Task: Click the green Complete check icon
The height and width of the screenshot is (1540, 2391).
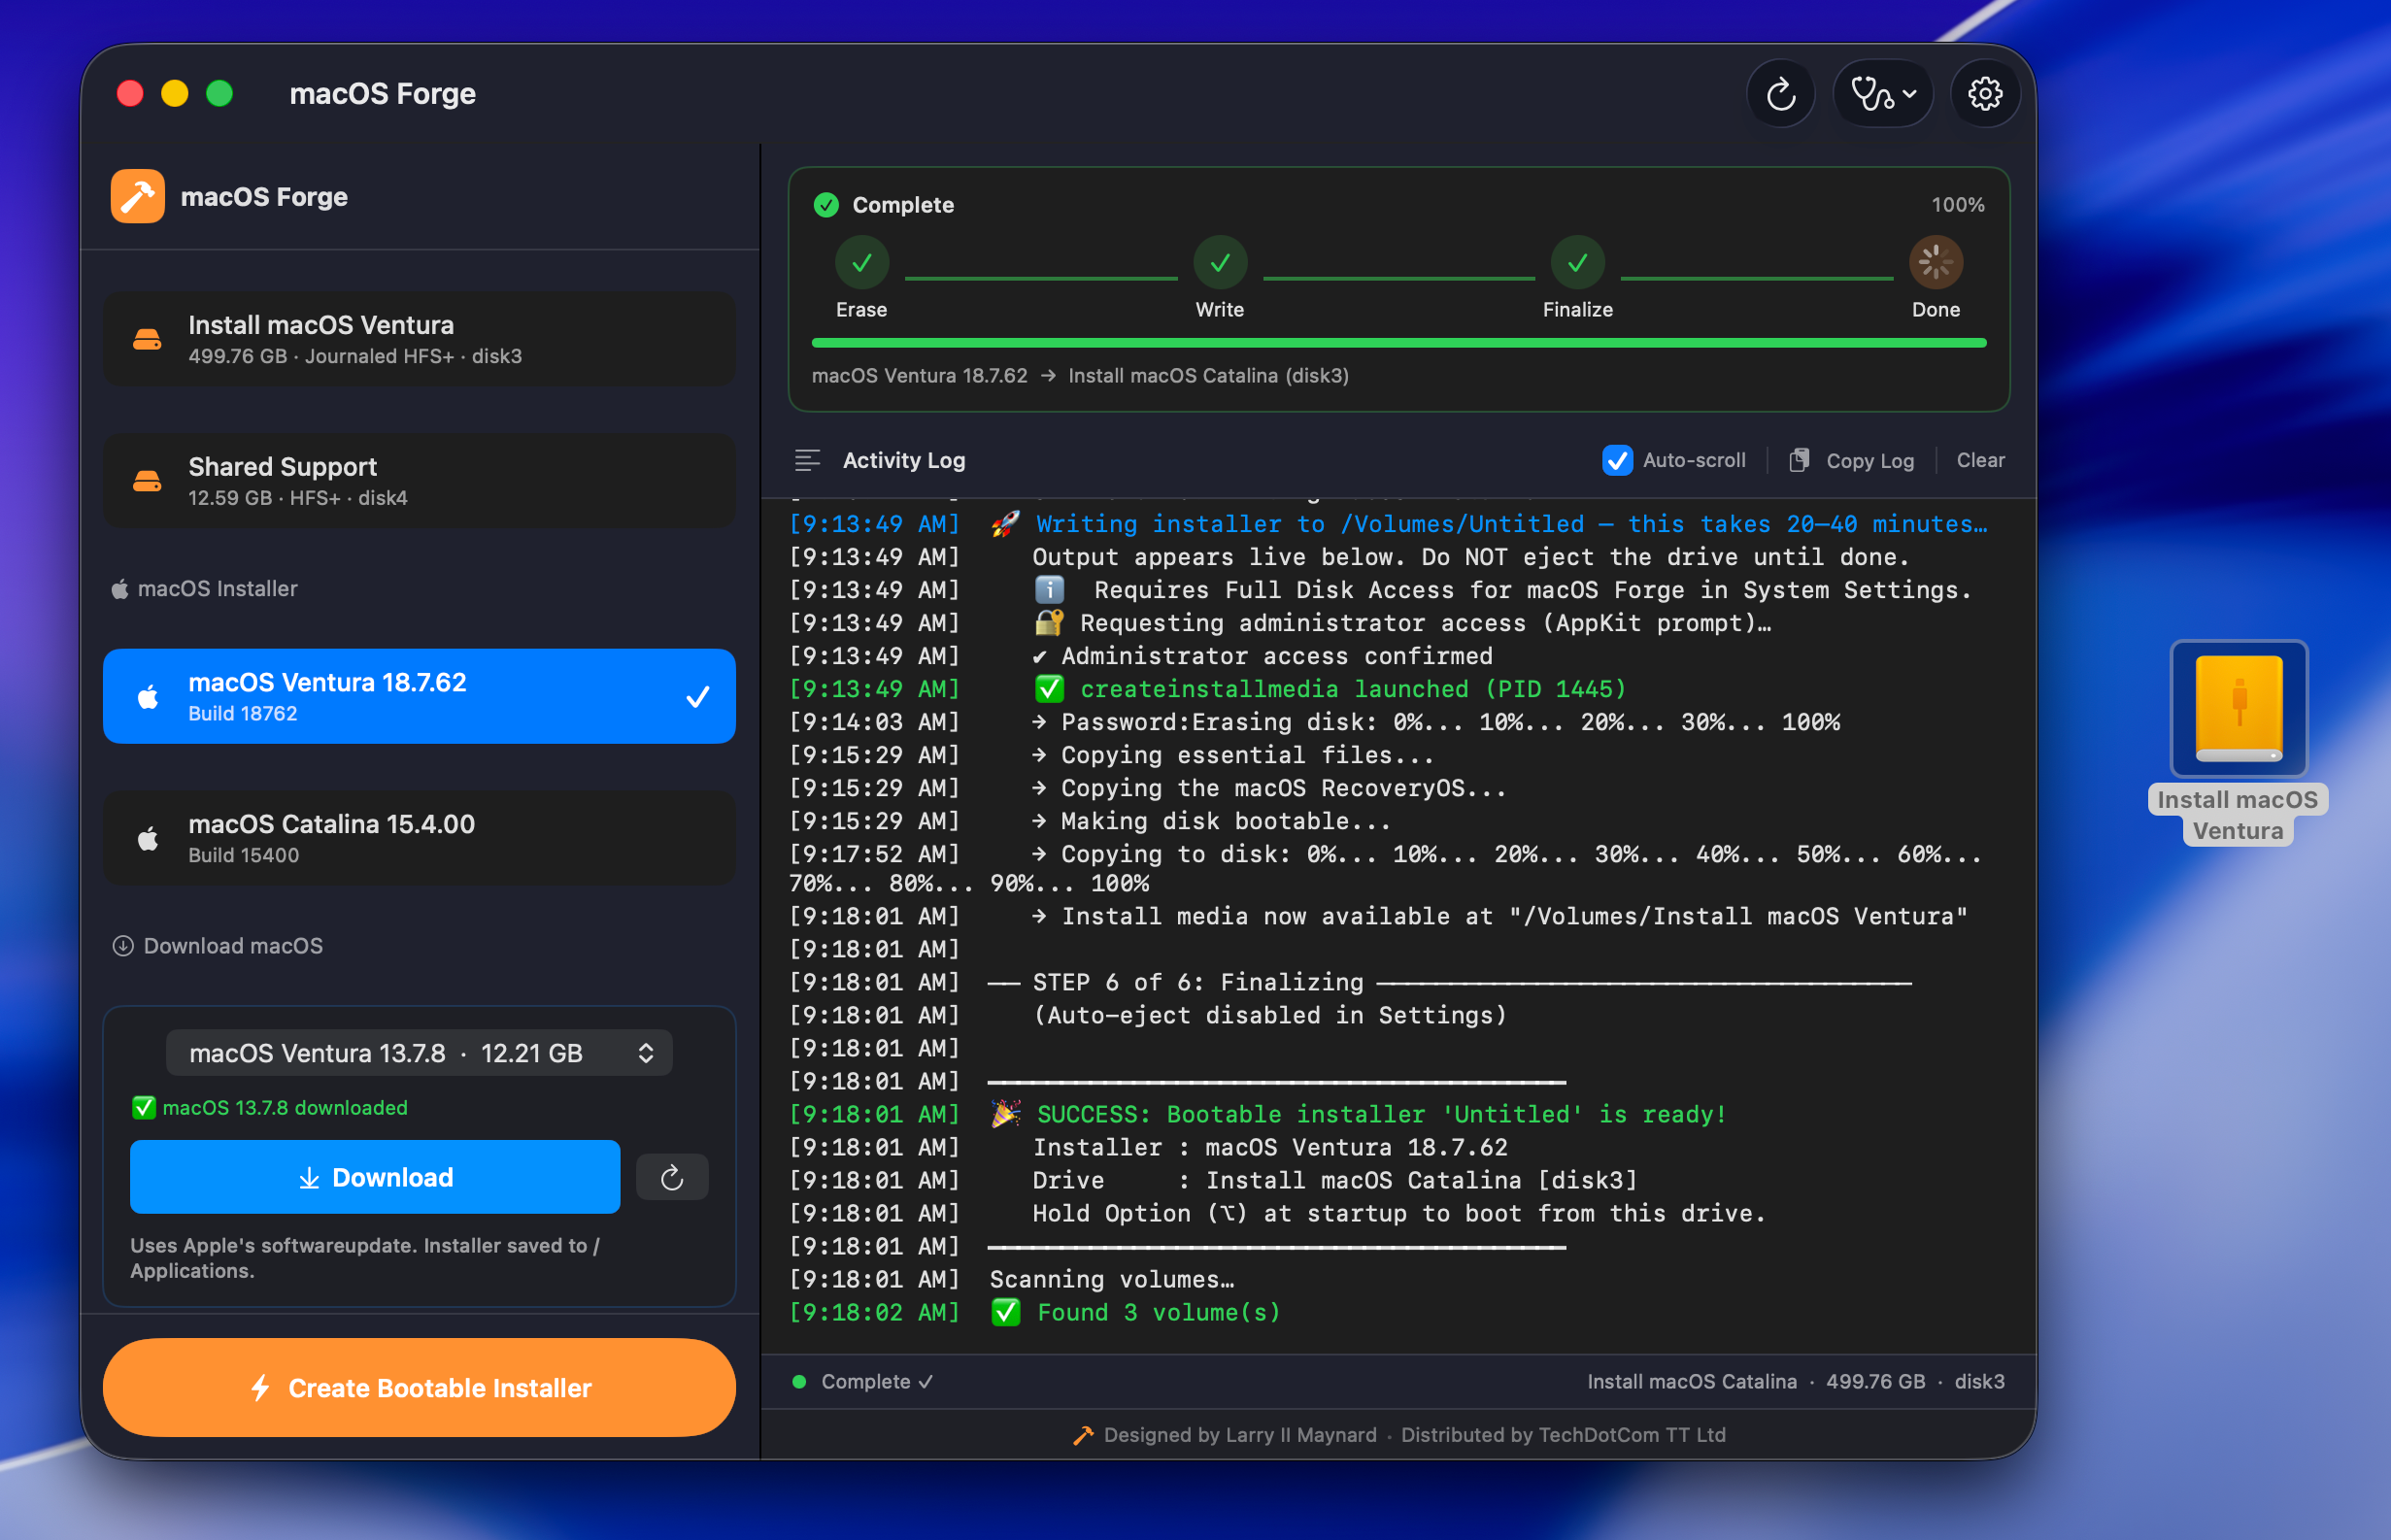Action: coord(826,205)
